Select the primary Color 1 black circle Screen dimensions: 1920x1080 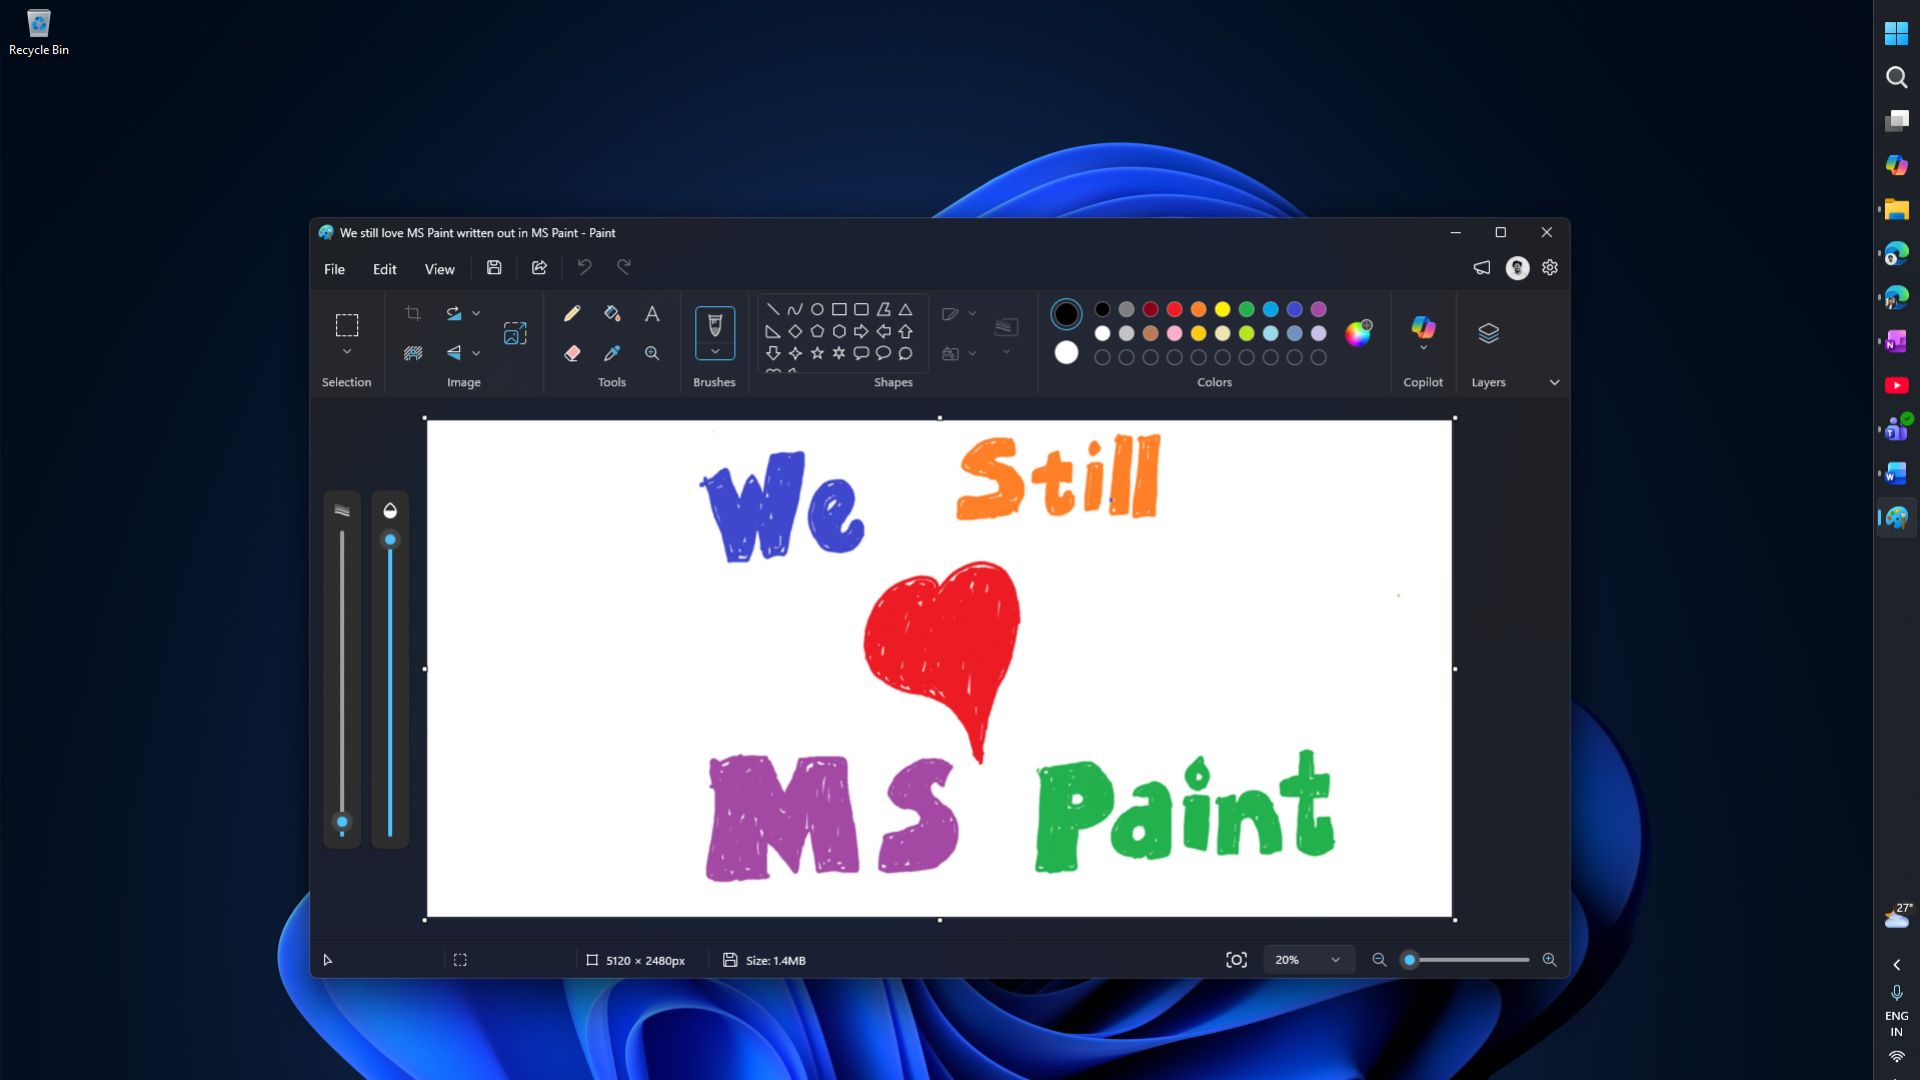(x=1066, y=314)
